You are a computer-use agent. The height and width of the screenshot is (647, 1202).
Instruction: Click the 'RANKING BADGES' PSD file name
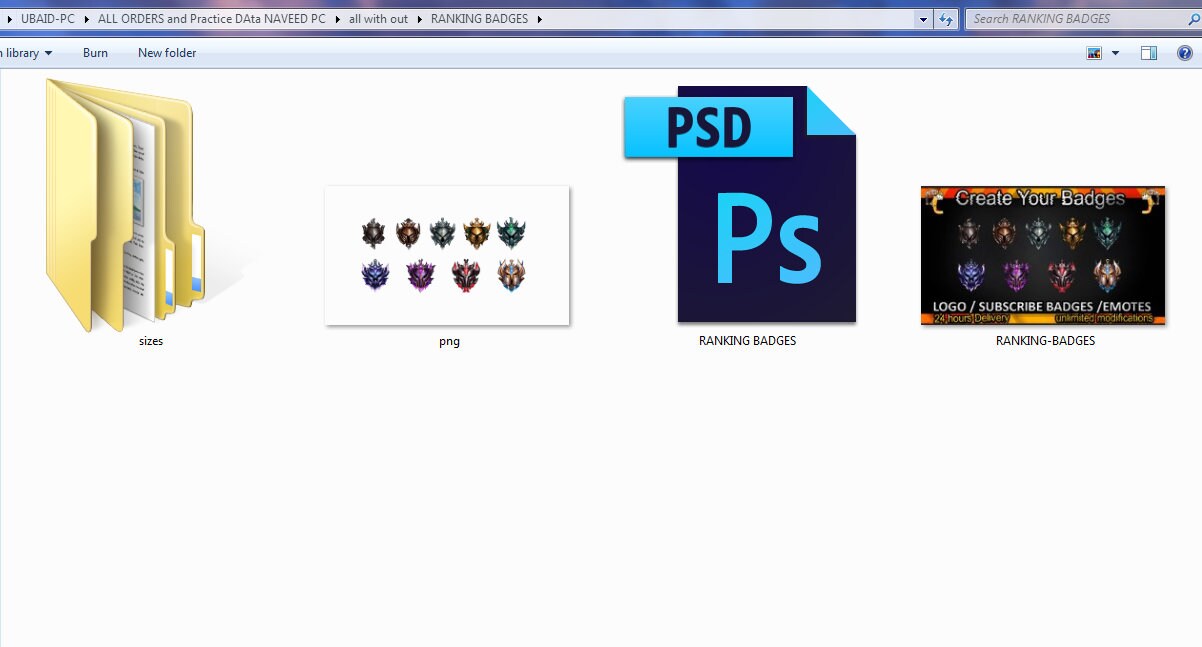point(747,341)
